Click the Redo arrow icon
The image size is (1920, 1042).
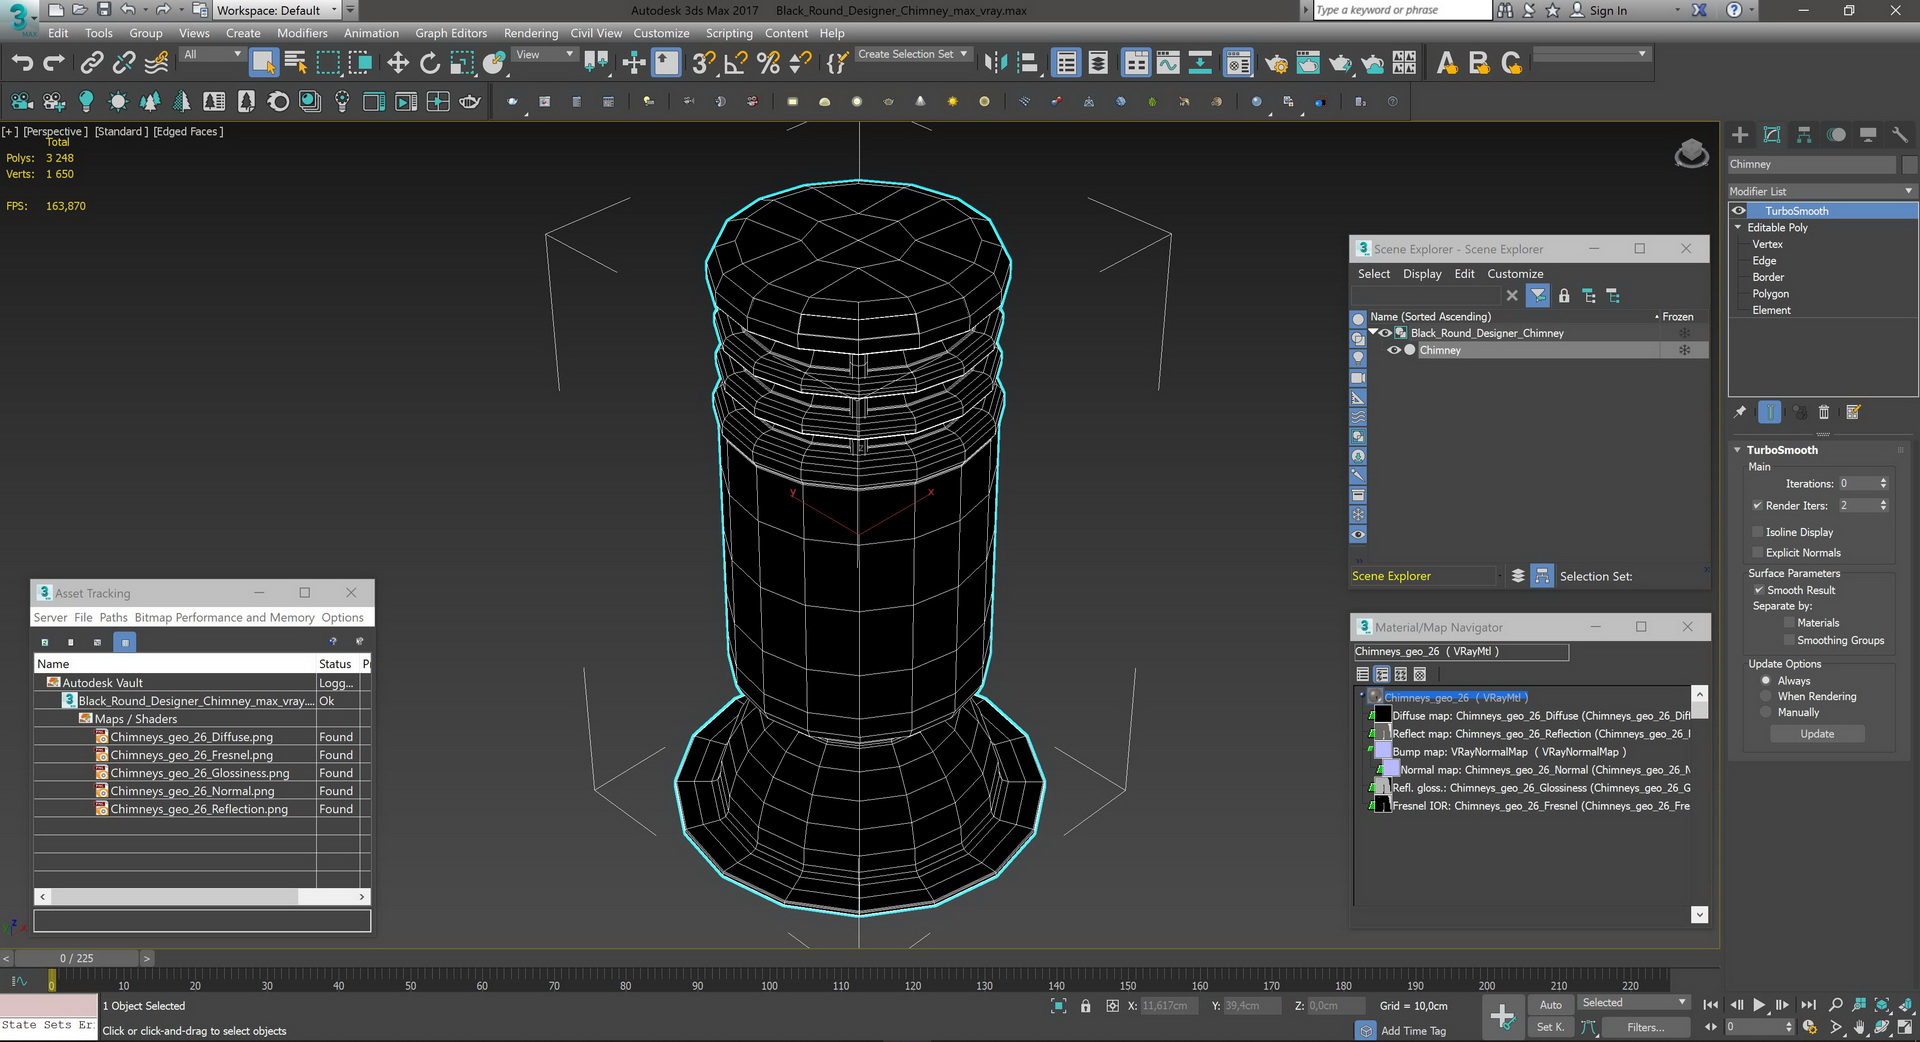tap(54, 63)
